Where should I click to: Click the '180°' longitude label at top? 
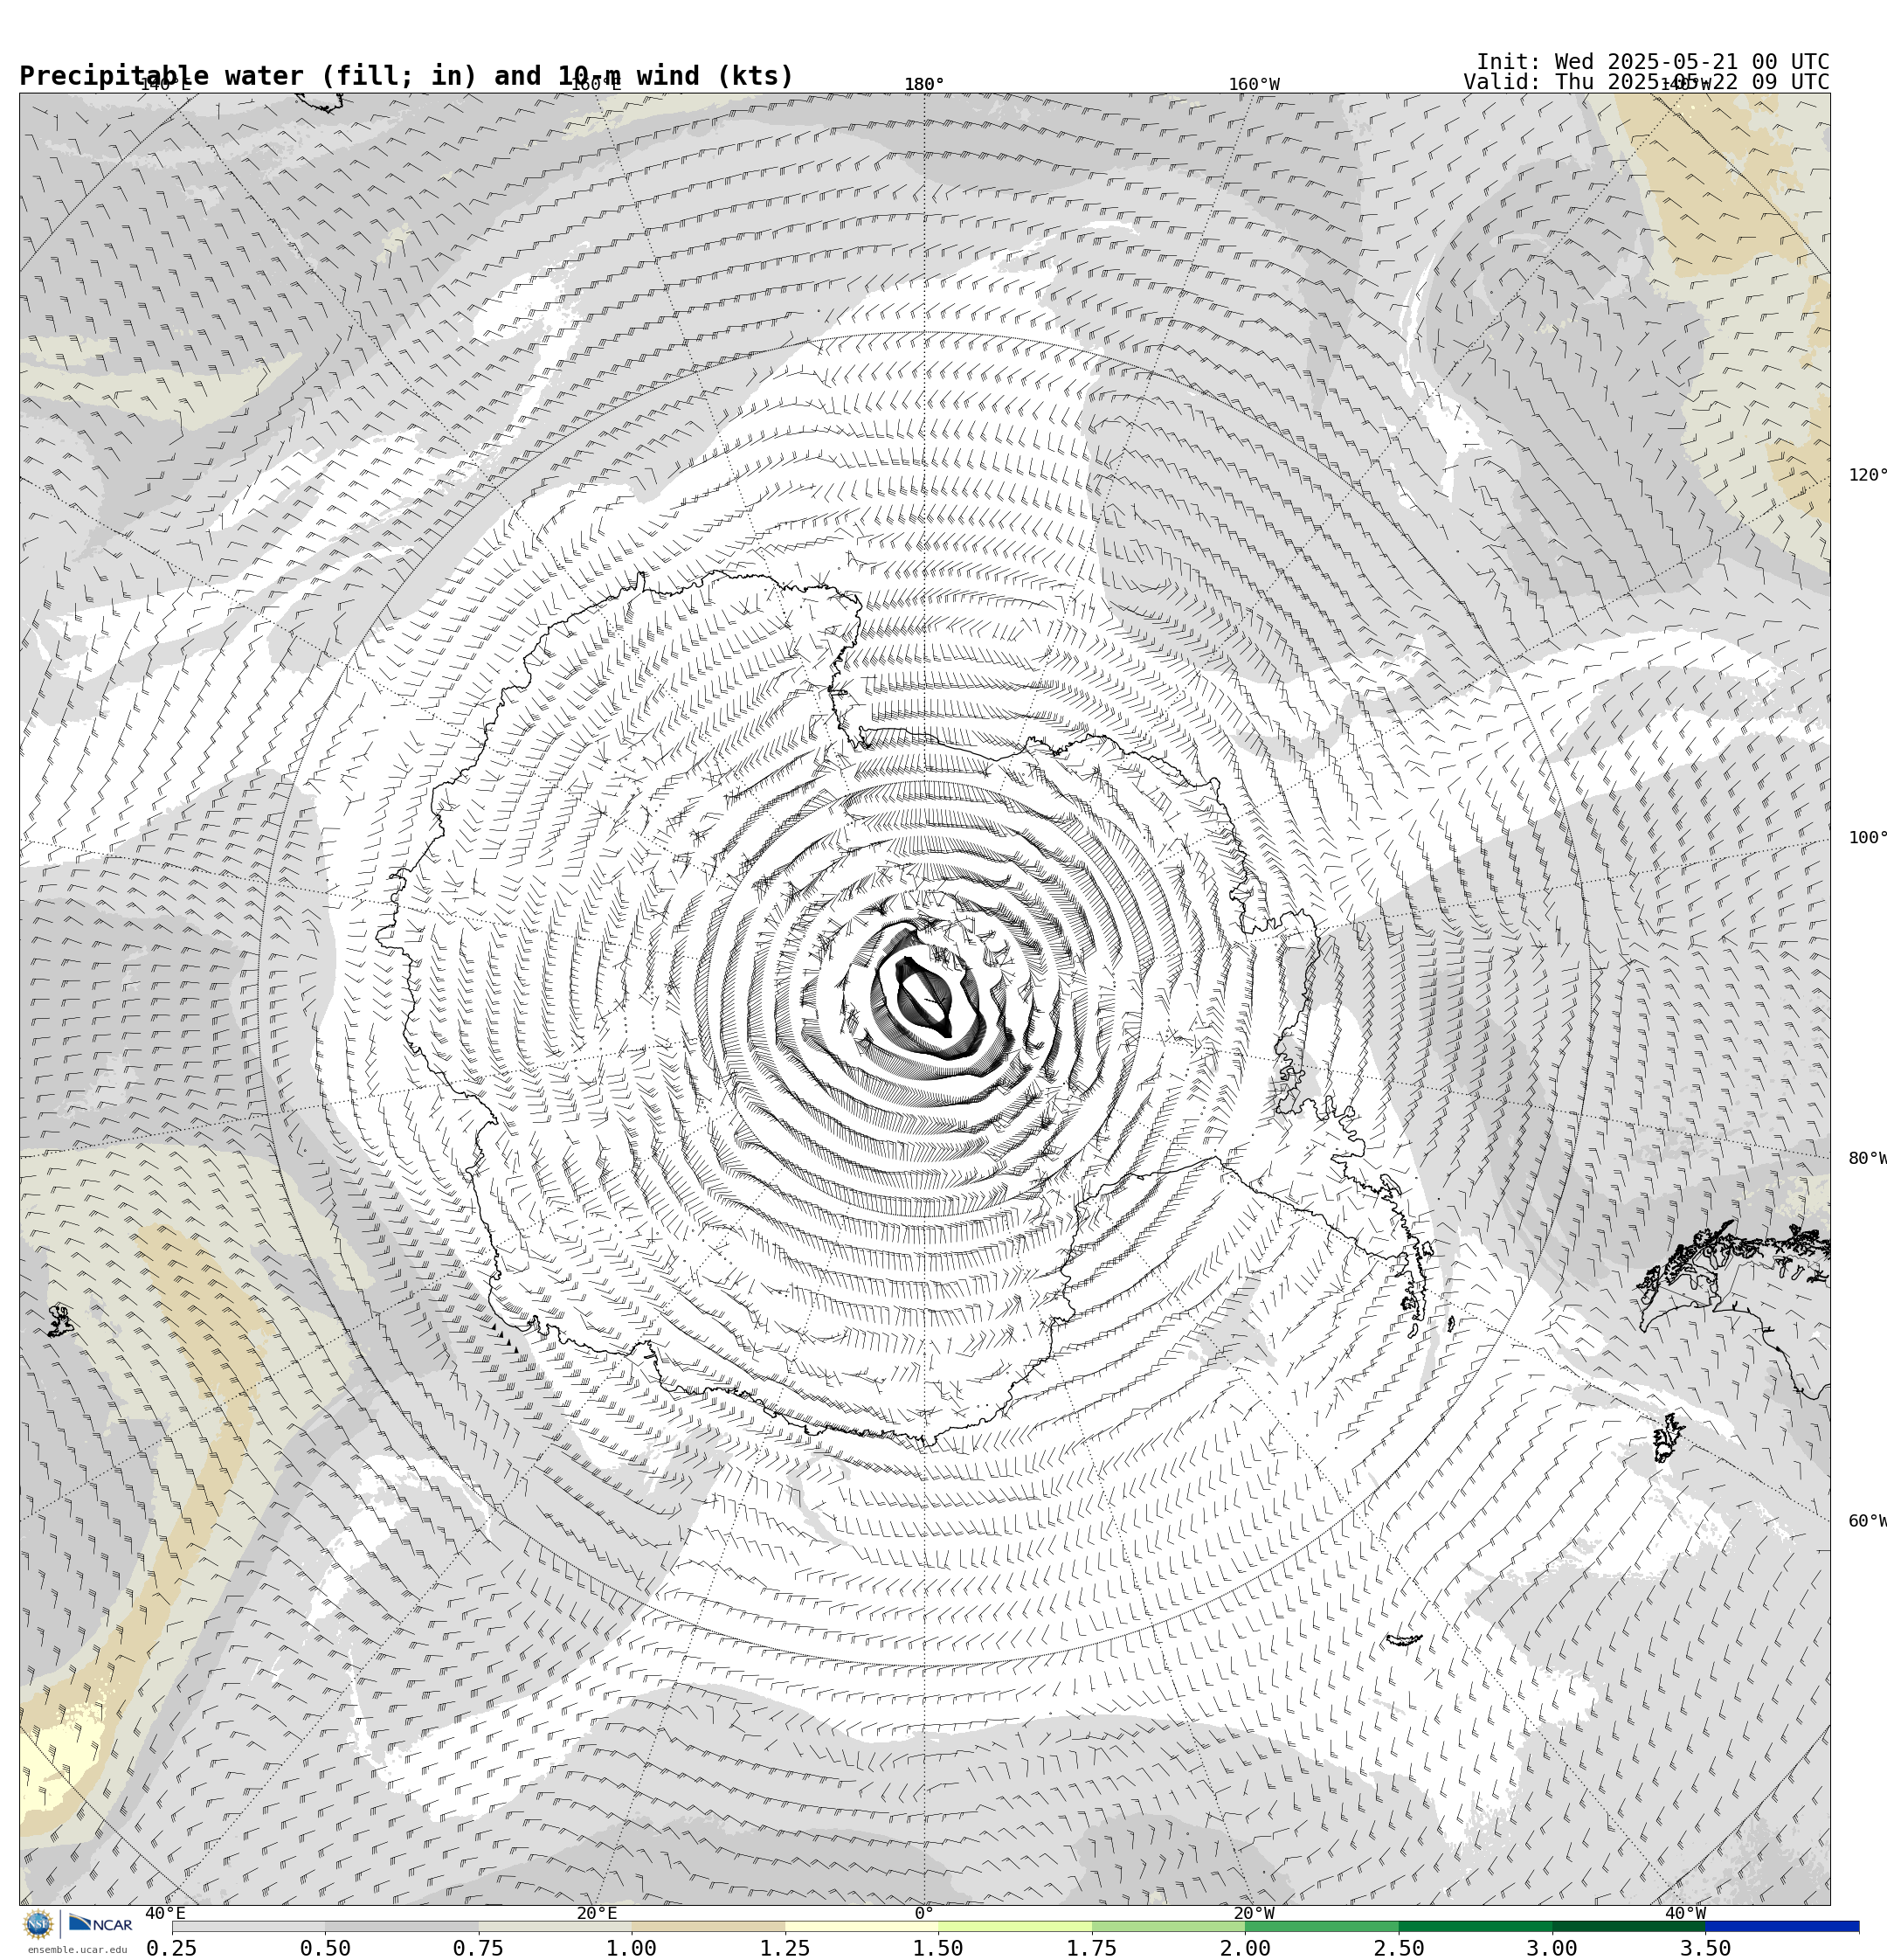[924, 85]
